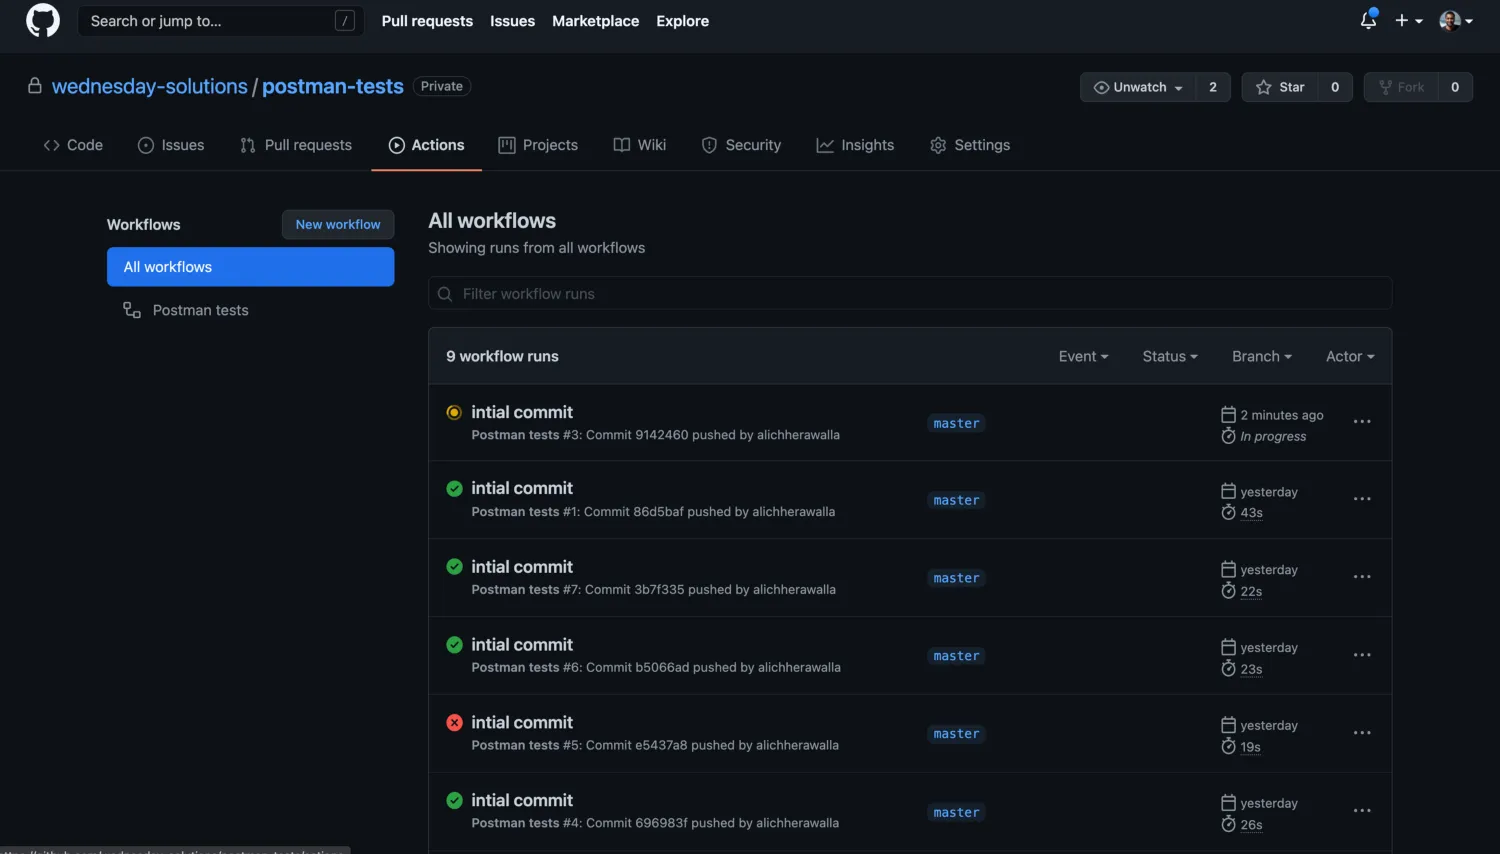This screenshot has width=1500, height=854.
Task: Focus the Filter workflow runs field
Action: click(x=910, y=294)
